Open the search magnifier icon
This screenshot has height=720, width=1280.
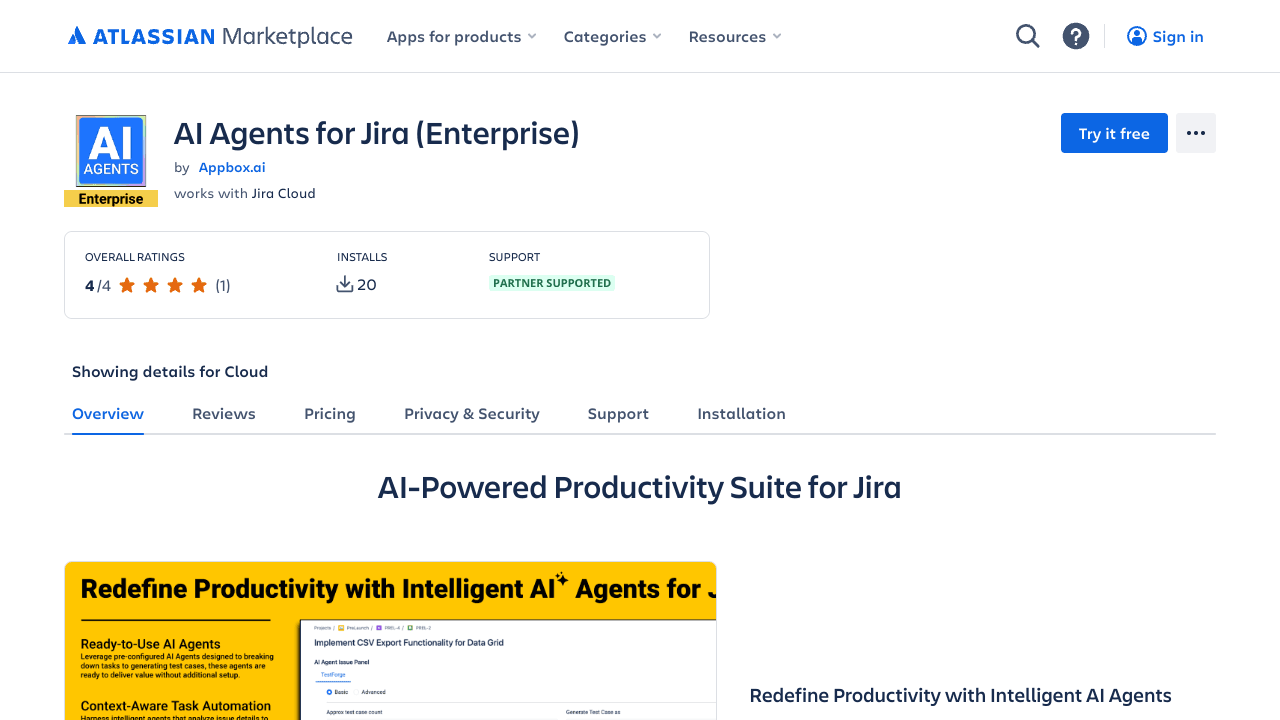1028,36
